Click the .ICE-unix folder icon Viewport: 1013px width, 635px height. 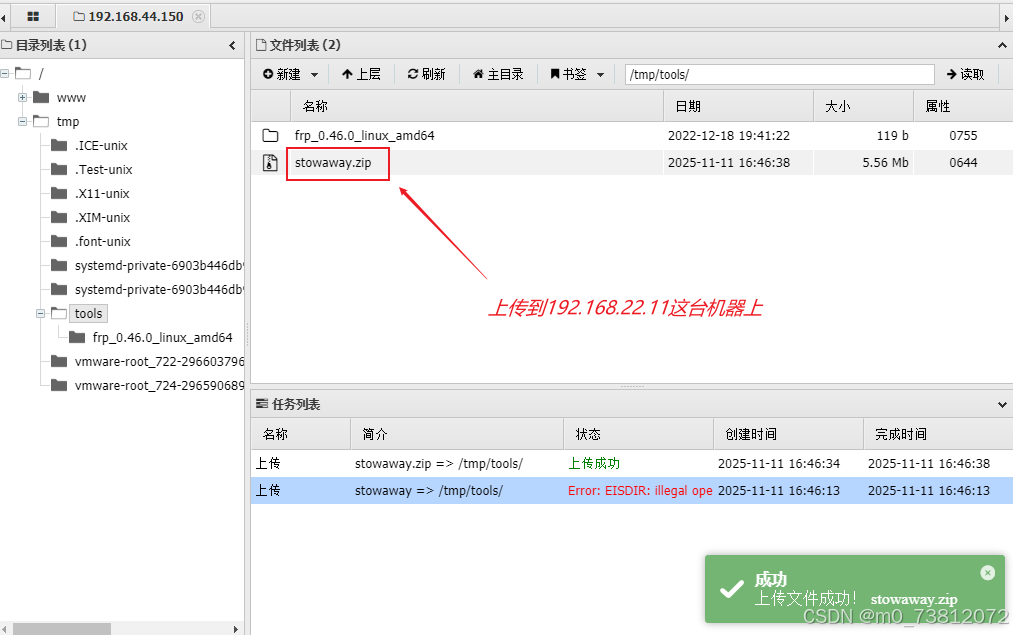click(59, 145)
